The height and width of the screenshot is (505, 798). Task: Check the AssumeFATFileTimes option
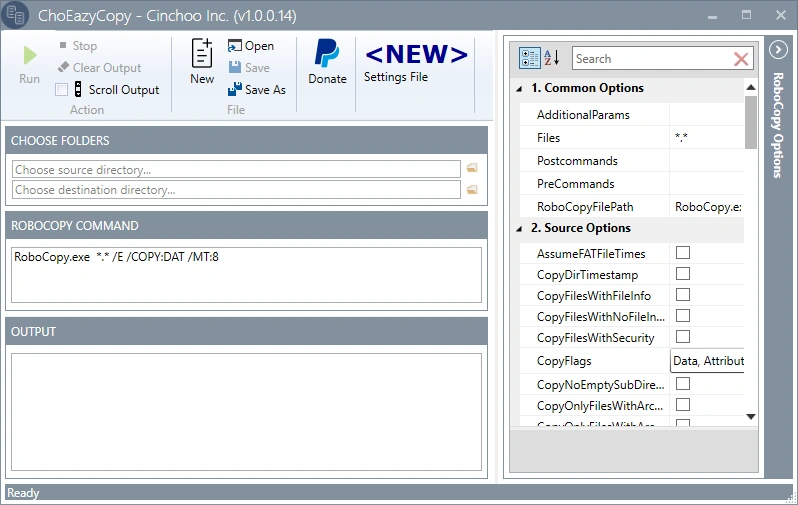pos(683,252)
